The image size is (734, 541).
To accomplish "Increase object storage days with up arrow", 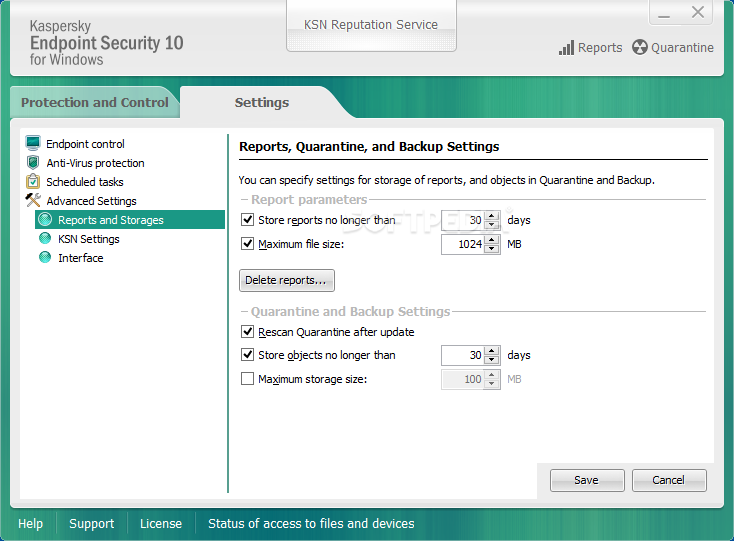I will [491, 351].
